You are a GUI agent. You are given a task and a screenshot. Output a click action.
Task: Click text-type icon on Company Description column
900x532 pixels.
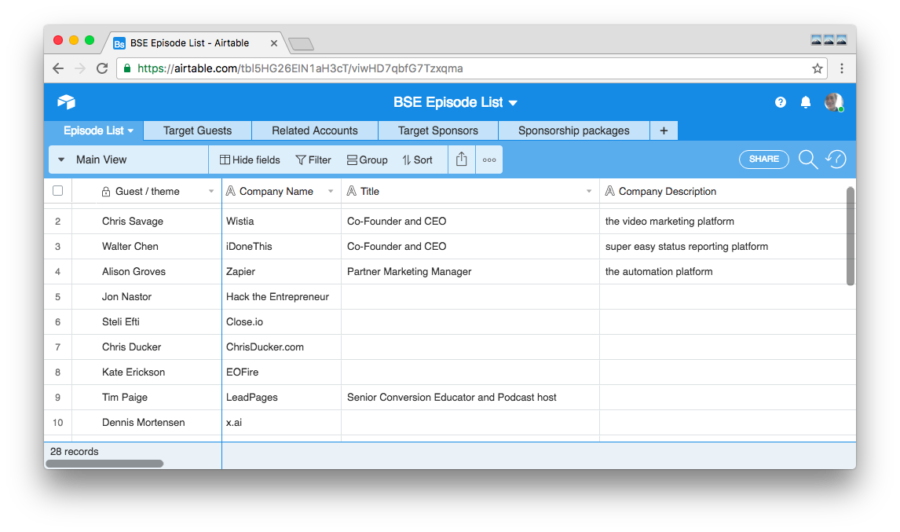coord(610,191)
